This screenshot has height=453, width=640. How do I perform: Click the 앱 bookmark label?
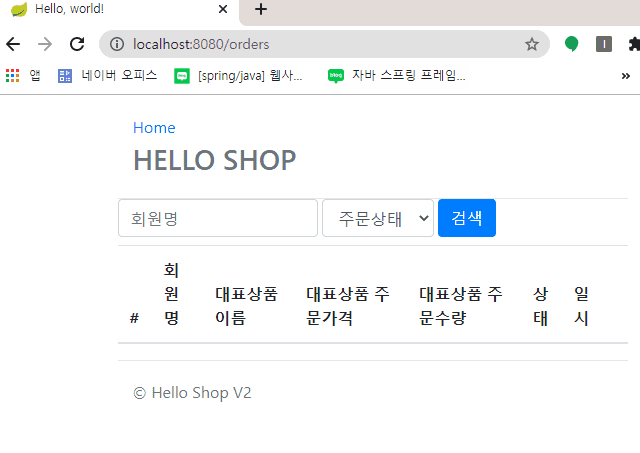(x=35, y=76)
